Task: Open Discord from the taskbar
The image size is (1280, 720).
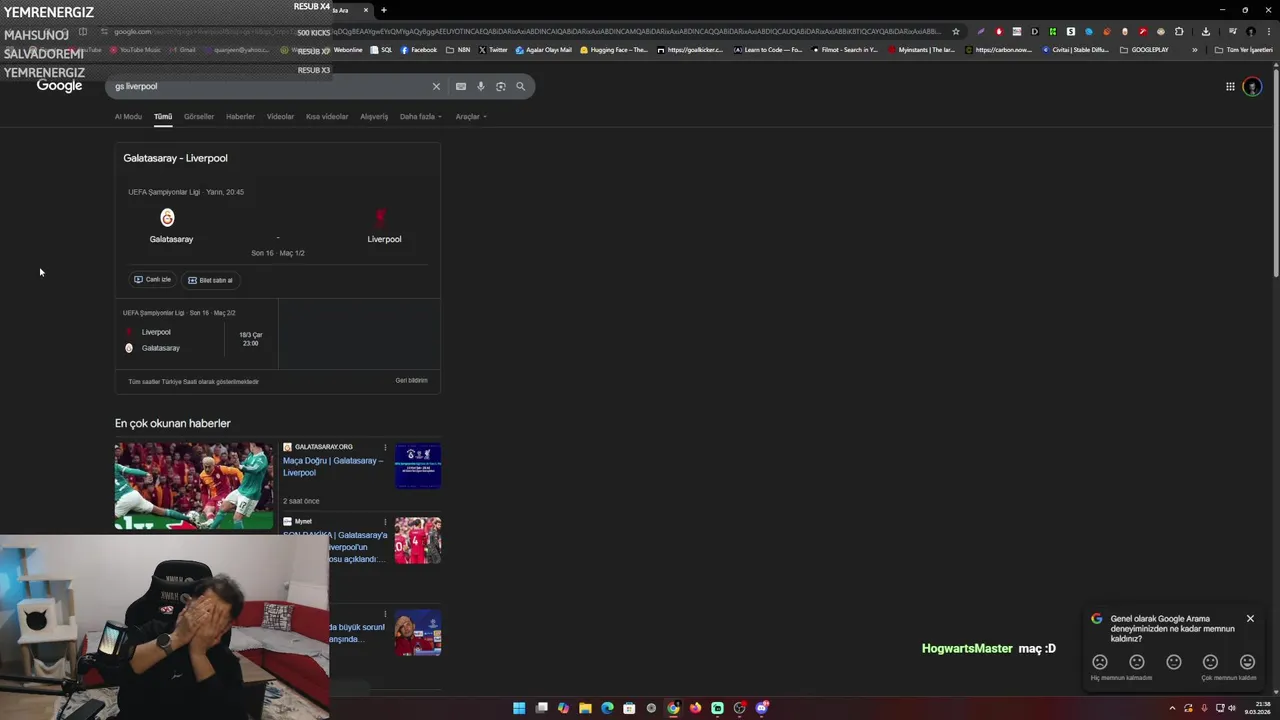Action: (761, 708)
